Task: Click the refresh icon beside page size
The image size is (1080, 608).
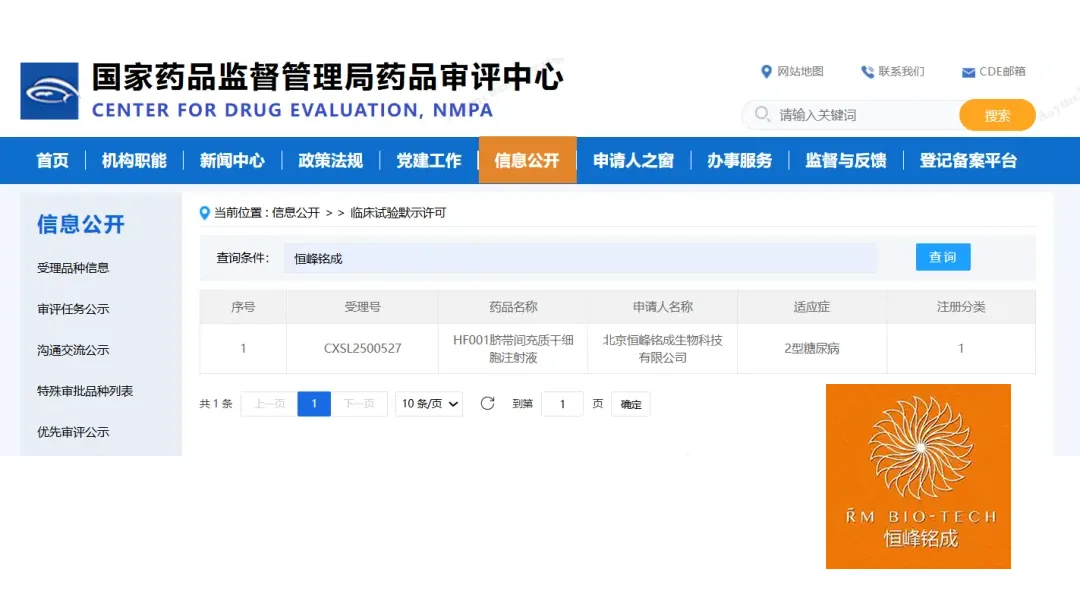Action: tap(488, 404)
